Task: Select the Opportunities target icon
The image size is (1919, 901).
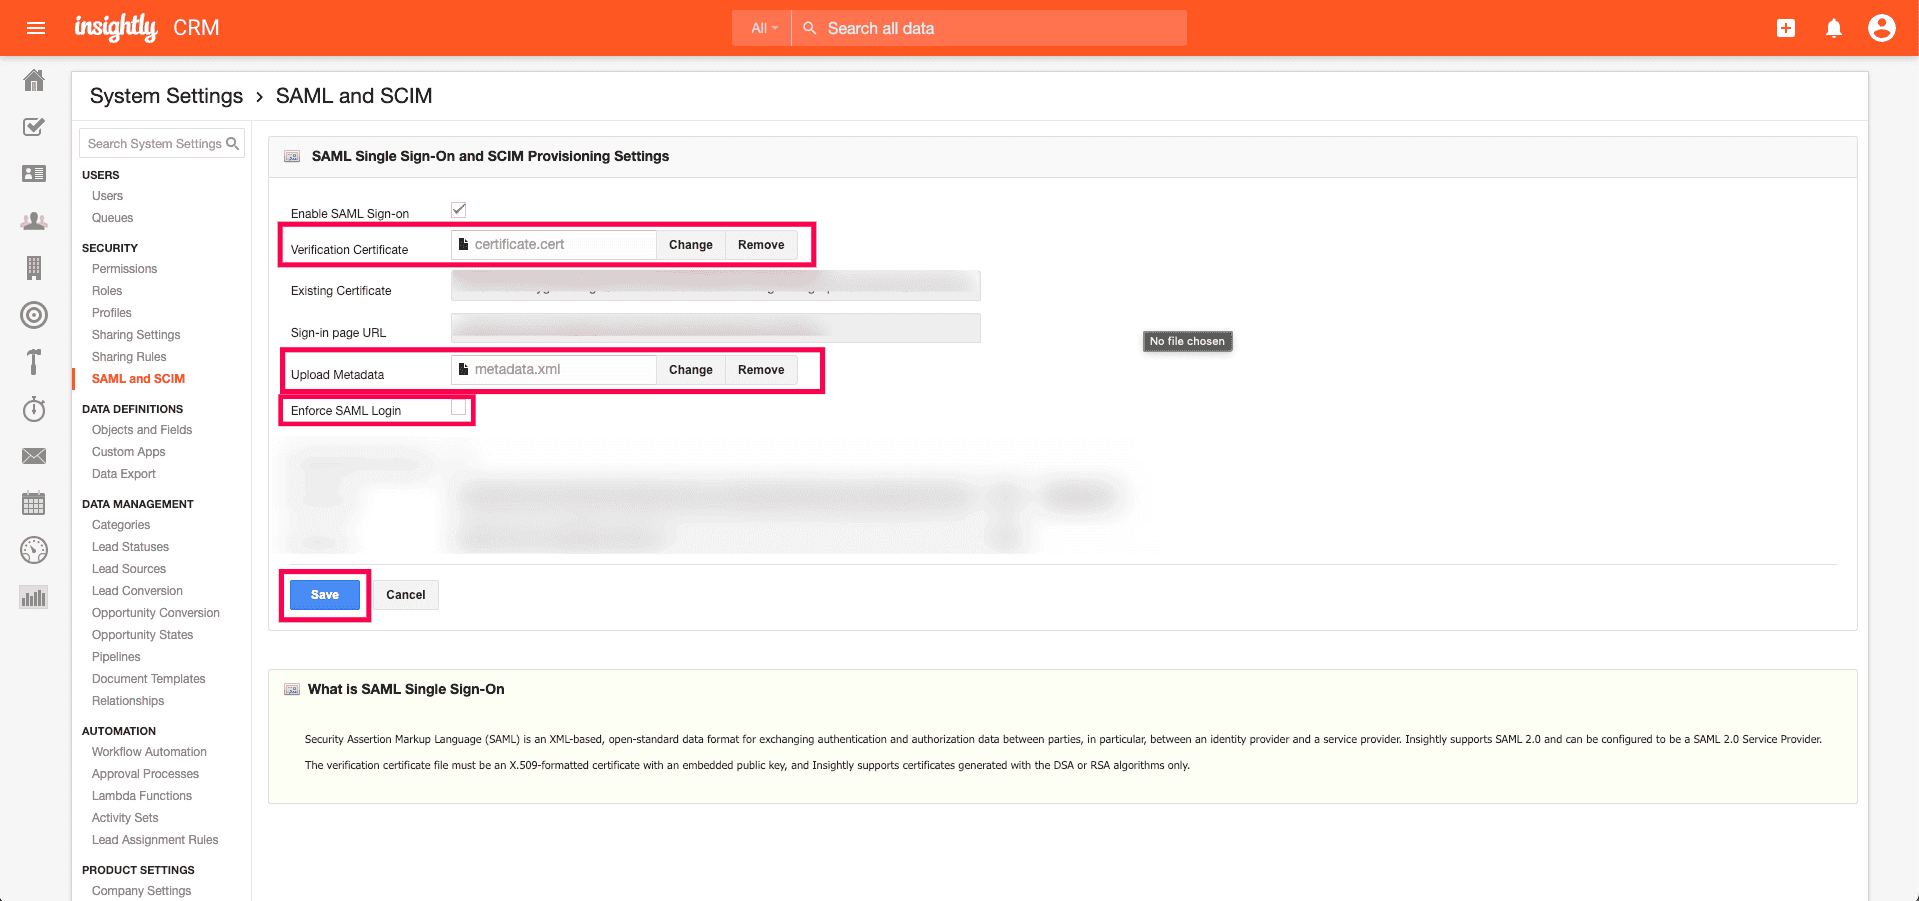Action: coord(33,314)
